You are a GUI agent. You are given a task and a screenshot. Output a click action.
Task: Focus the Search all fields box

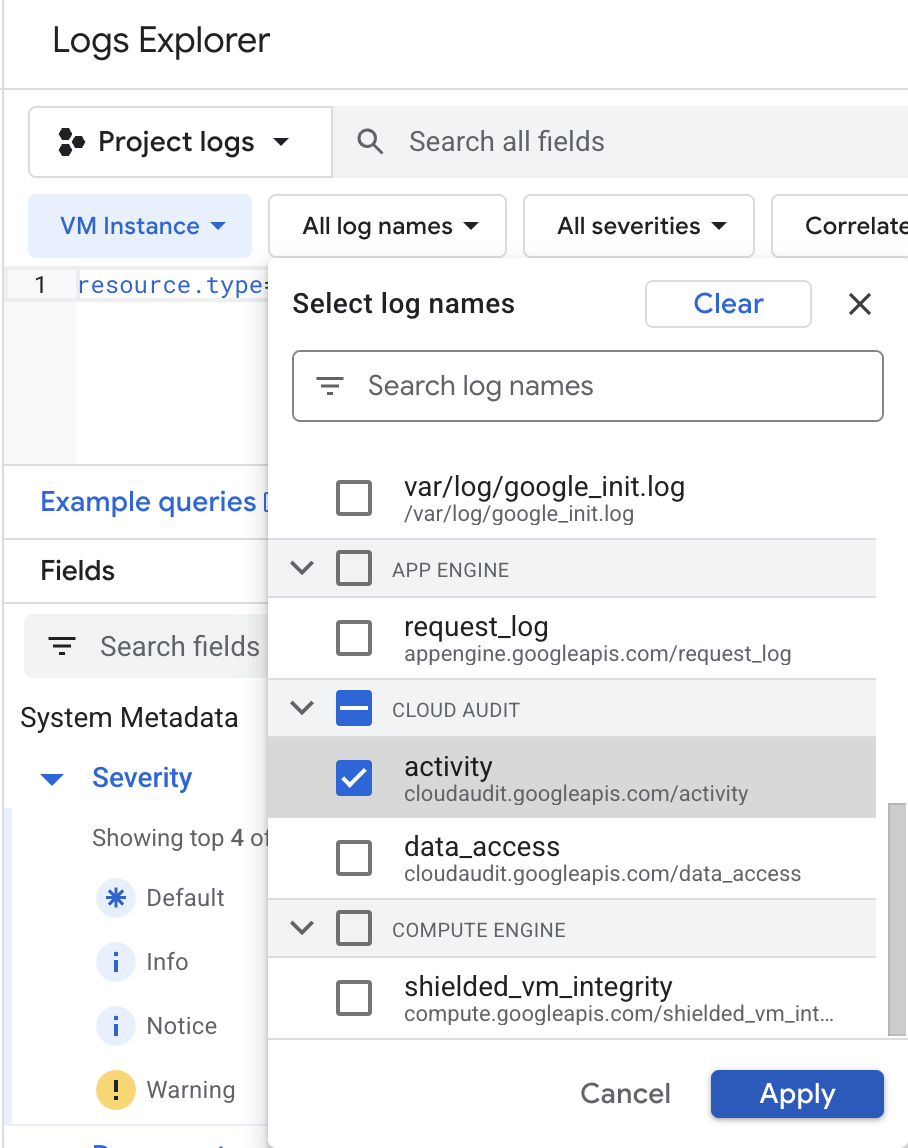point(621,142)
